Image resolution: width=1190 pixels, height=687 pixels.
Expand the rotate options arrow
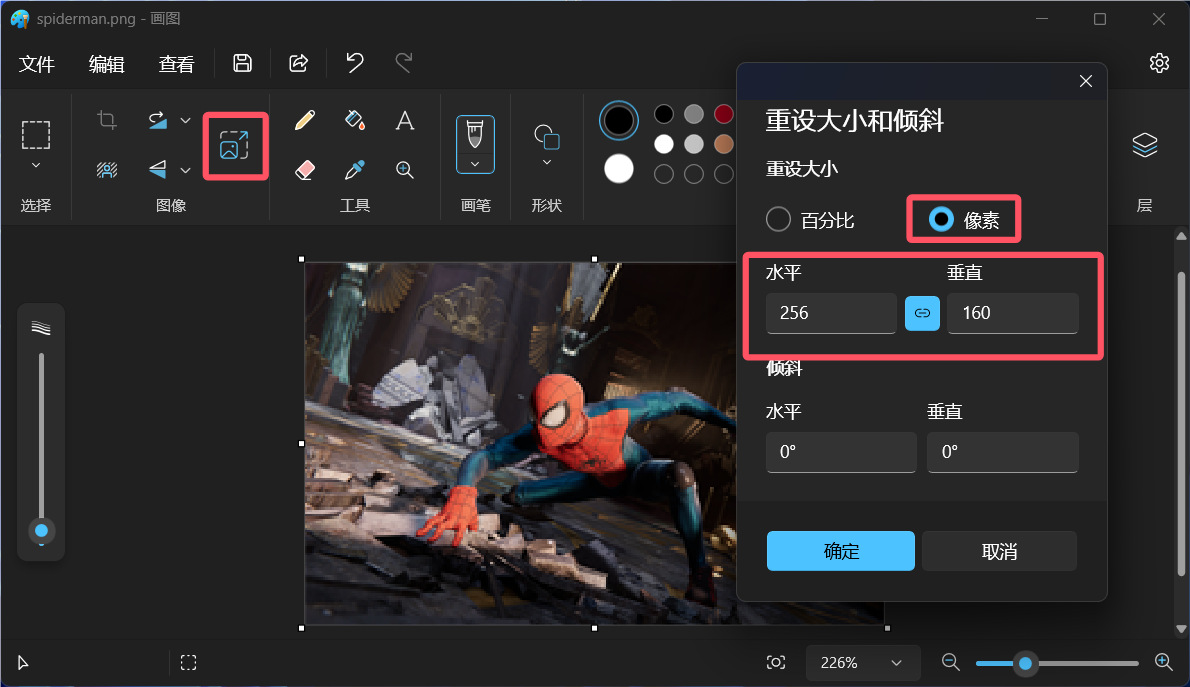pos(185,121)
